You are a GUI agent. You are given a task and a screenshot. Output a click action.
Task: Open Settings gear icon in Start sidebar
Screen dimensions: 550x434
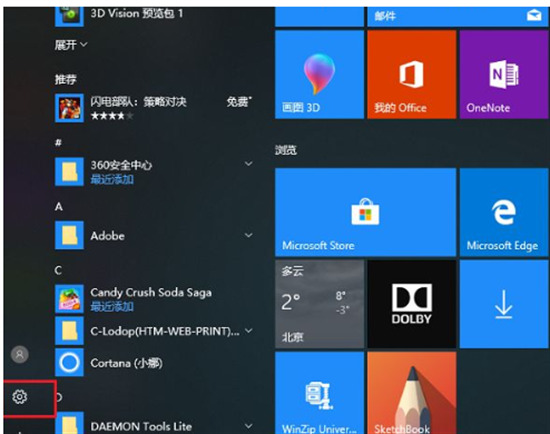click(x=20, y=397)
